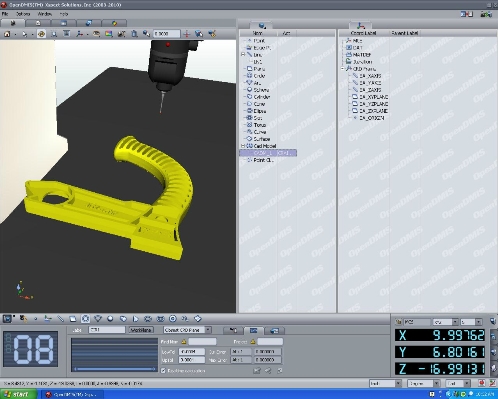
Task: Click the WorkPlane button
Action: 141,330
